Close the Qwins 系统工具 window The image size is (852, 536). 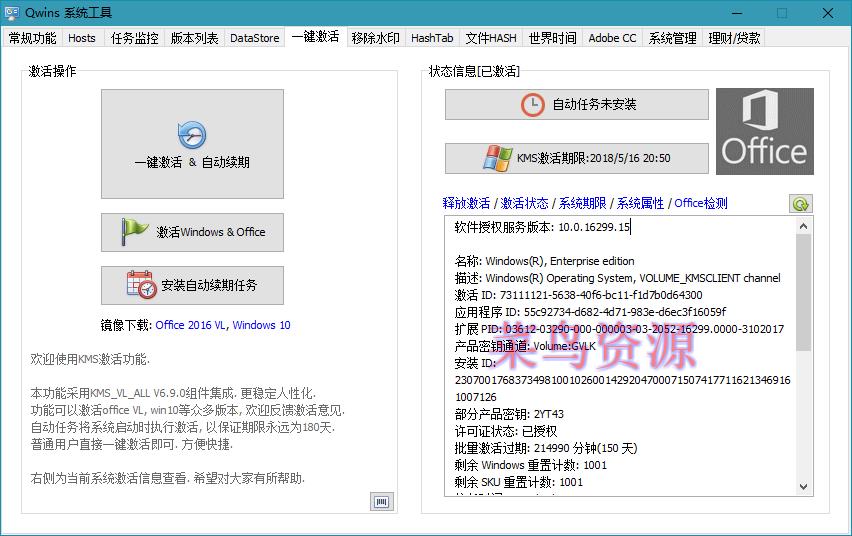[827, 13]
